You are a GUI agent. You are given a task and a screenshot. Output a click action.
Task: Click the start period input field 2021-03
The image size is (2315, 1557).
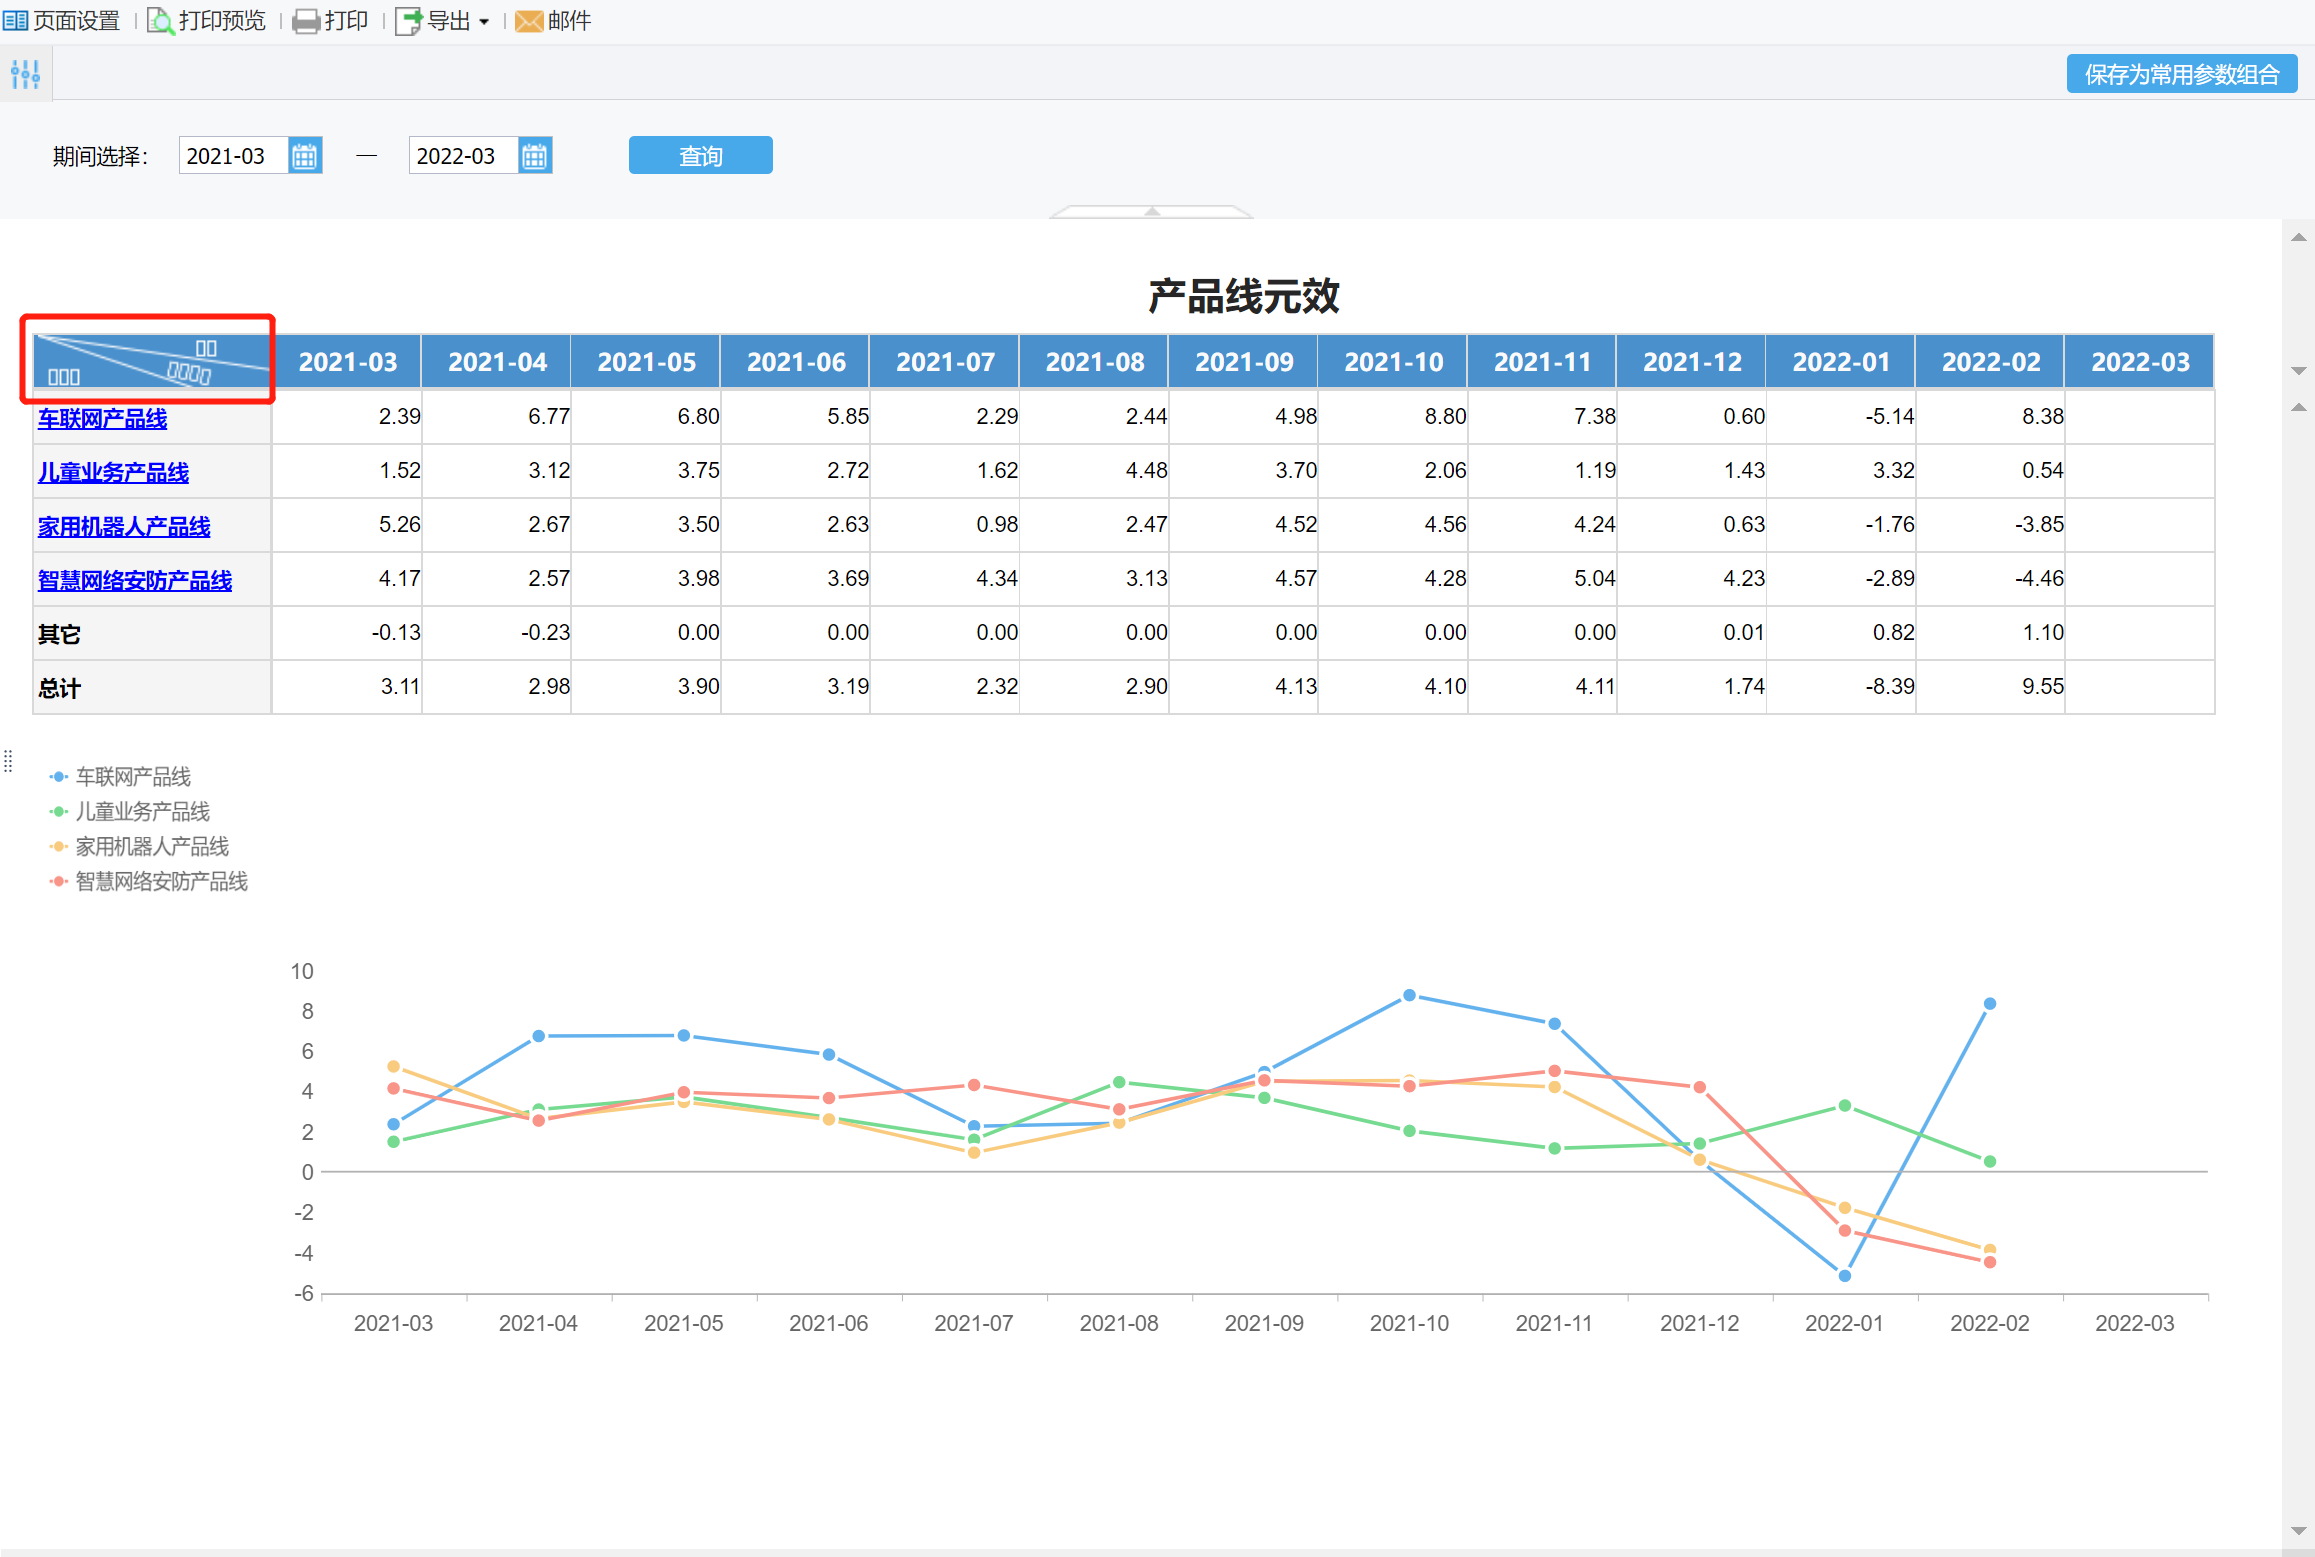(x=232, y=156)
